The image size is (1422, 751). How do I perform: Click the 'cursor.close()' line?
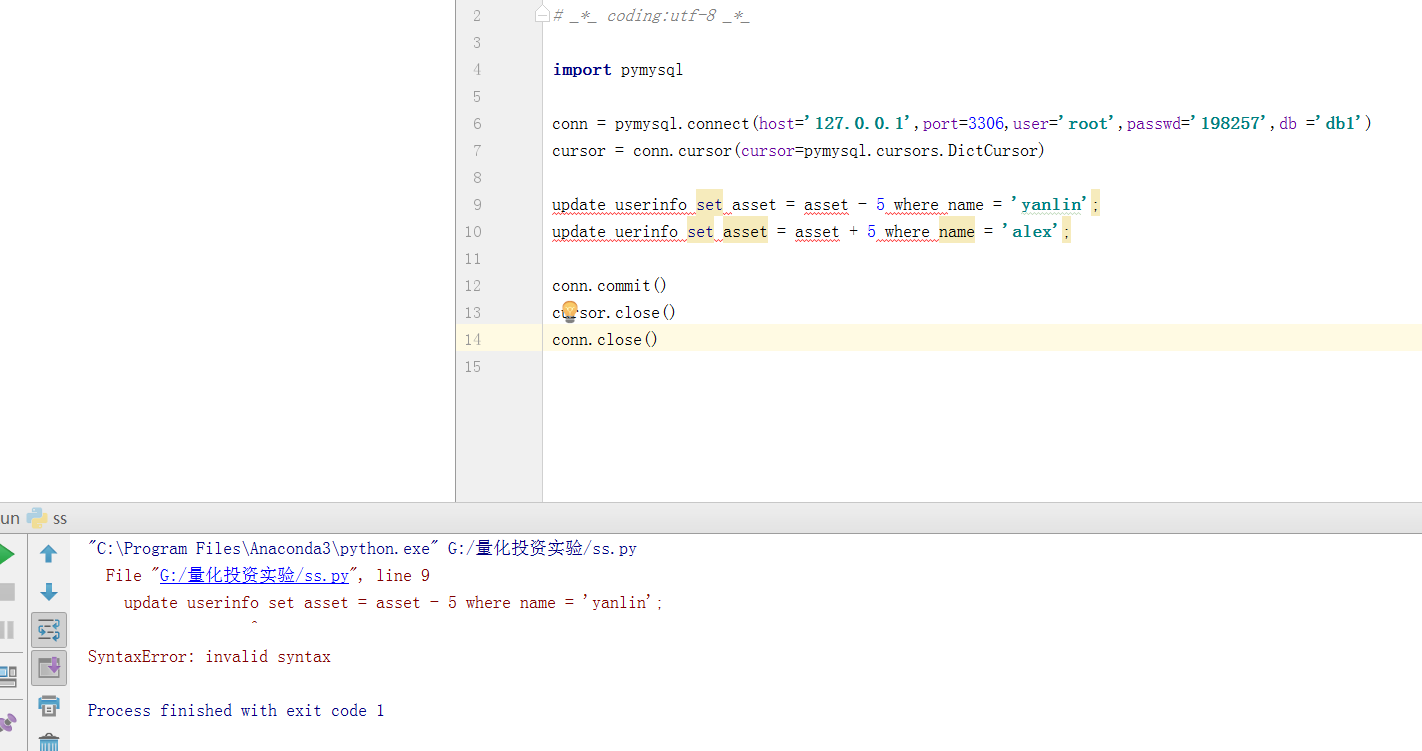pyautogui.click(x=614, y=313)
